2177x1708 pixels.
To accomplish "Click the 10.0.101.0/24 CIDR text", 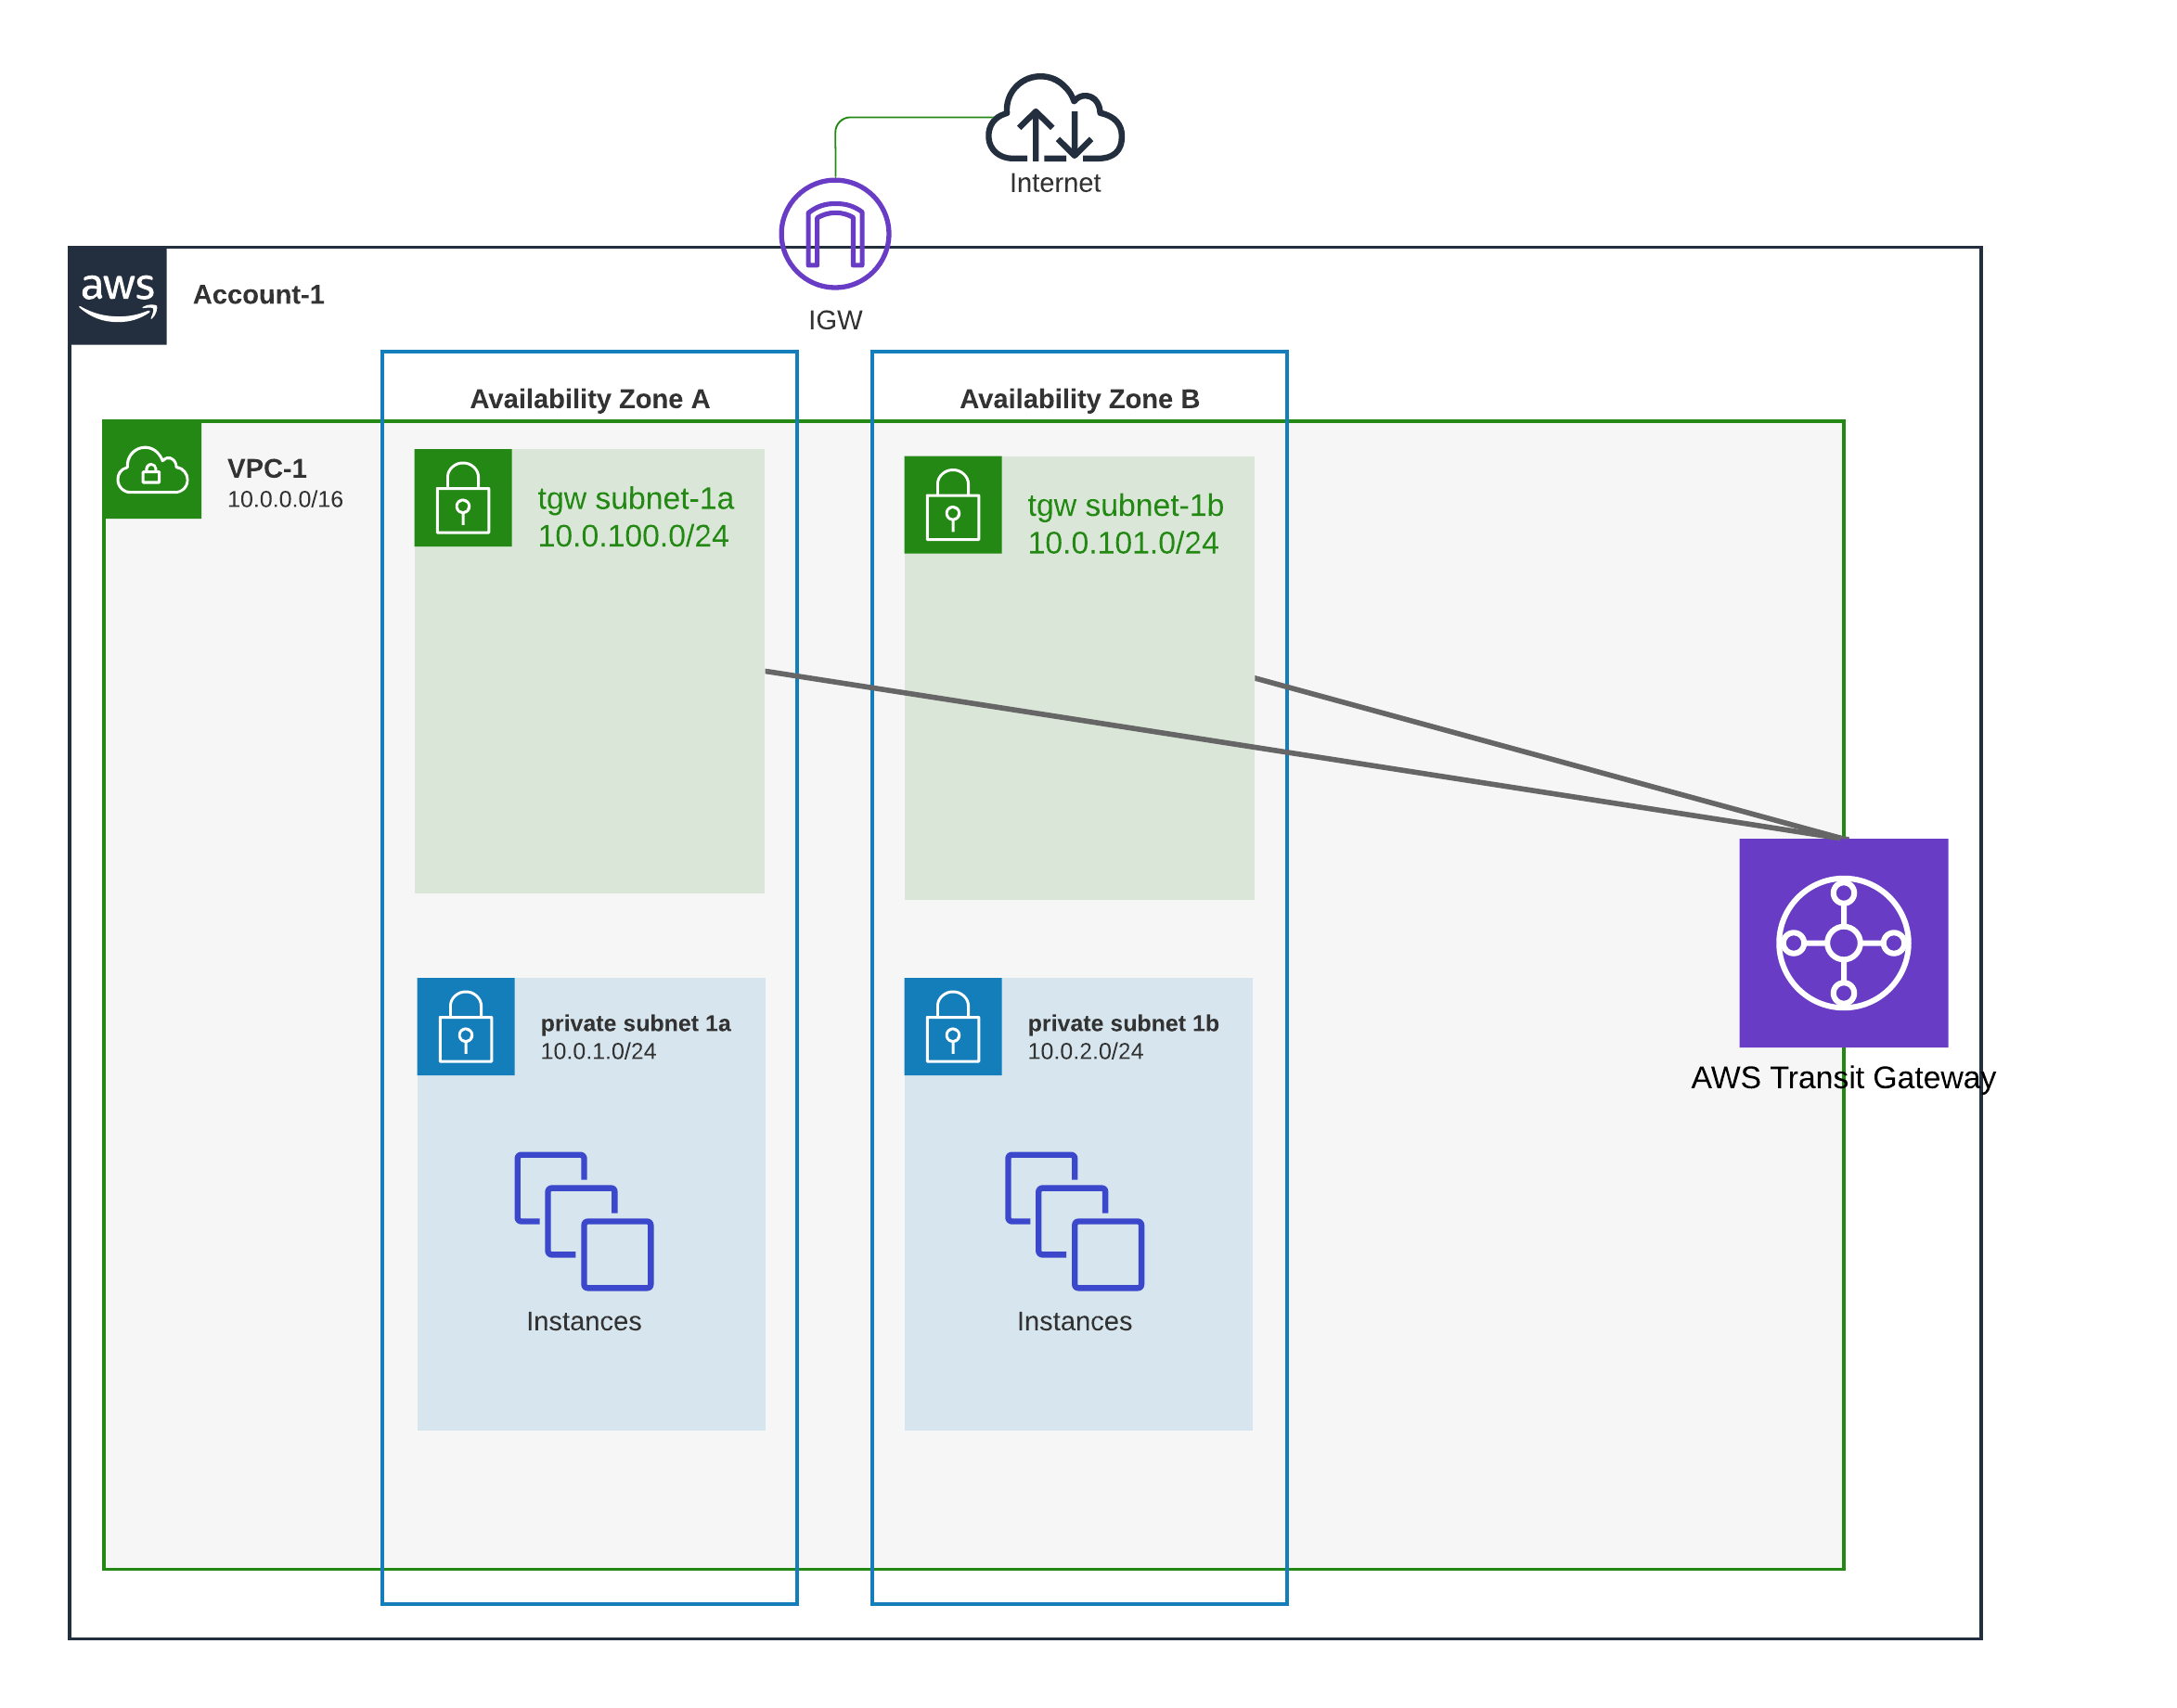I will pyautogui.click(x=1123, y=543).
